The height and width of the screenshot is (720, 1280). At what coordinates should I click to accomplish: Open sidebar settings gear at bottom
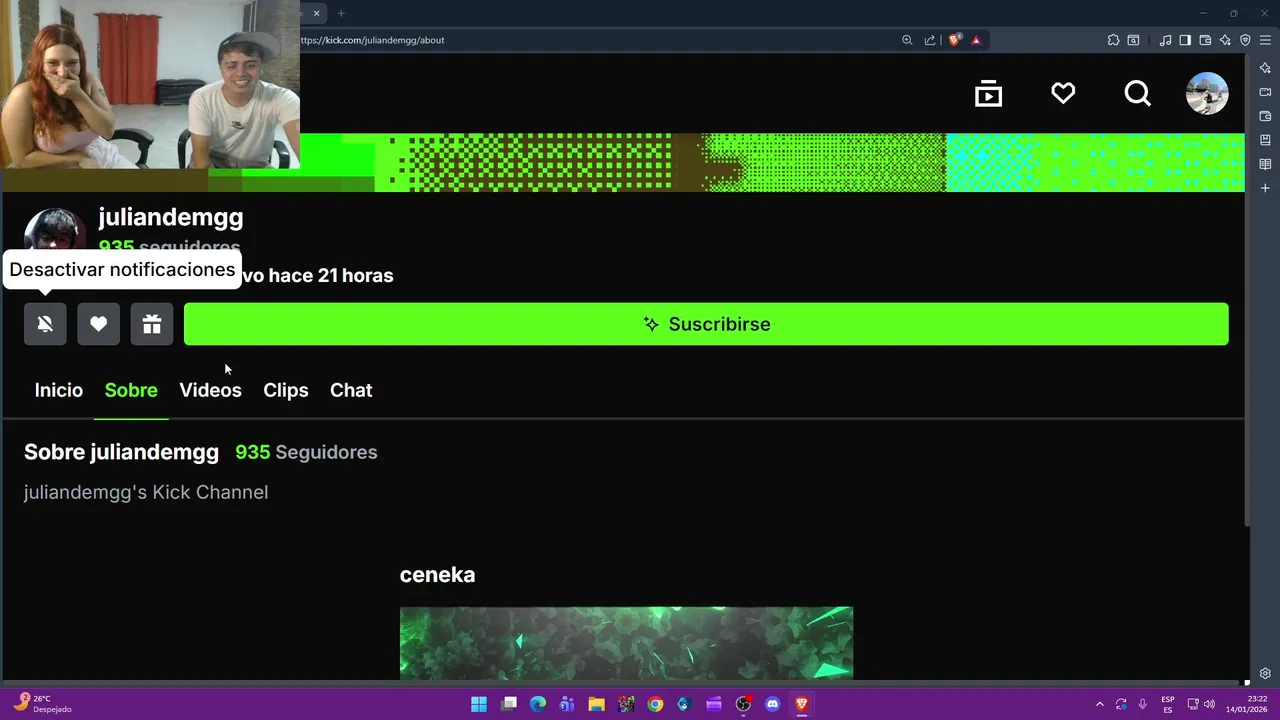click(1265, 673)
